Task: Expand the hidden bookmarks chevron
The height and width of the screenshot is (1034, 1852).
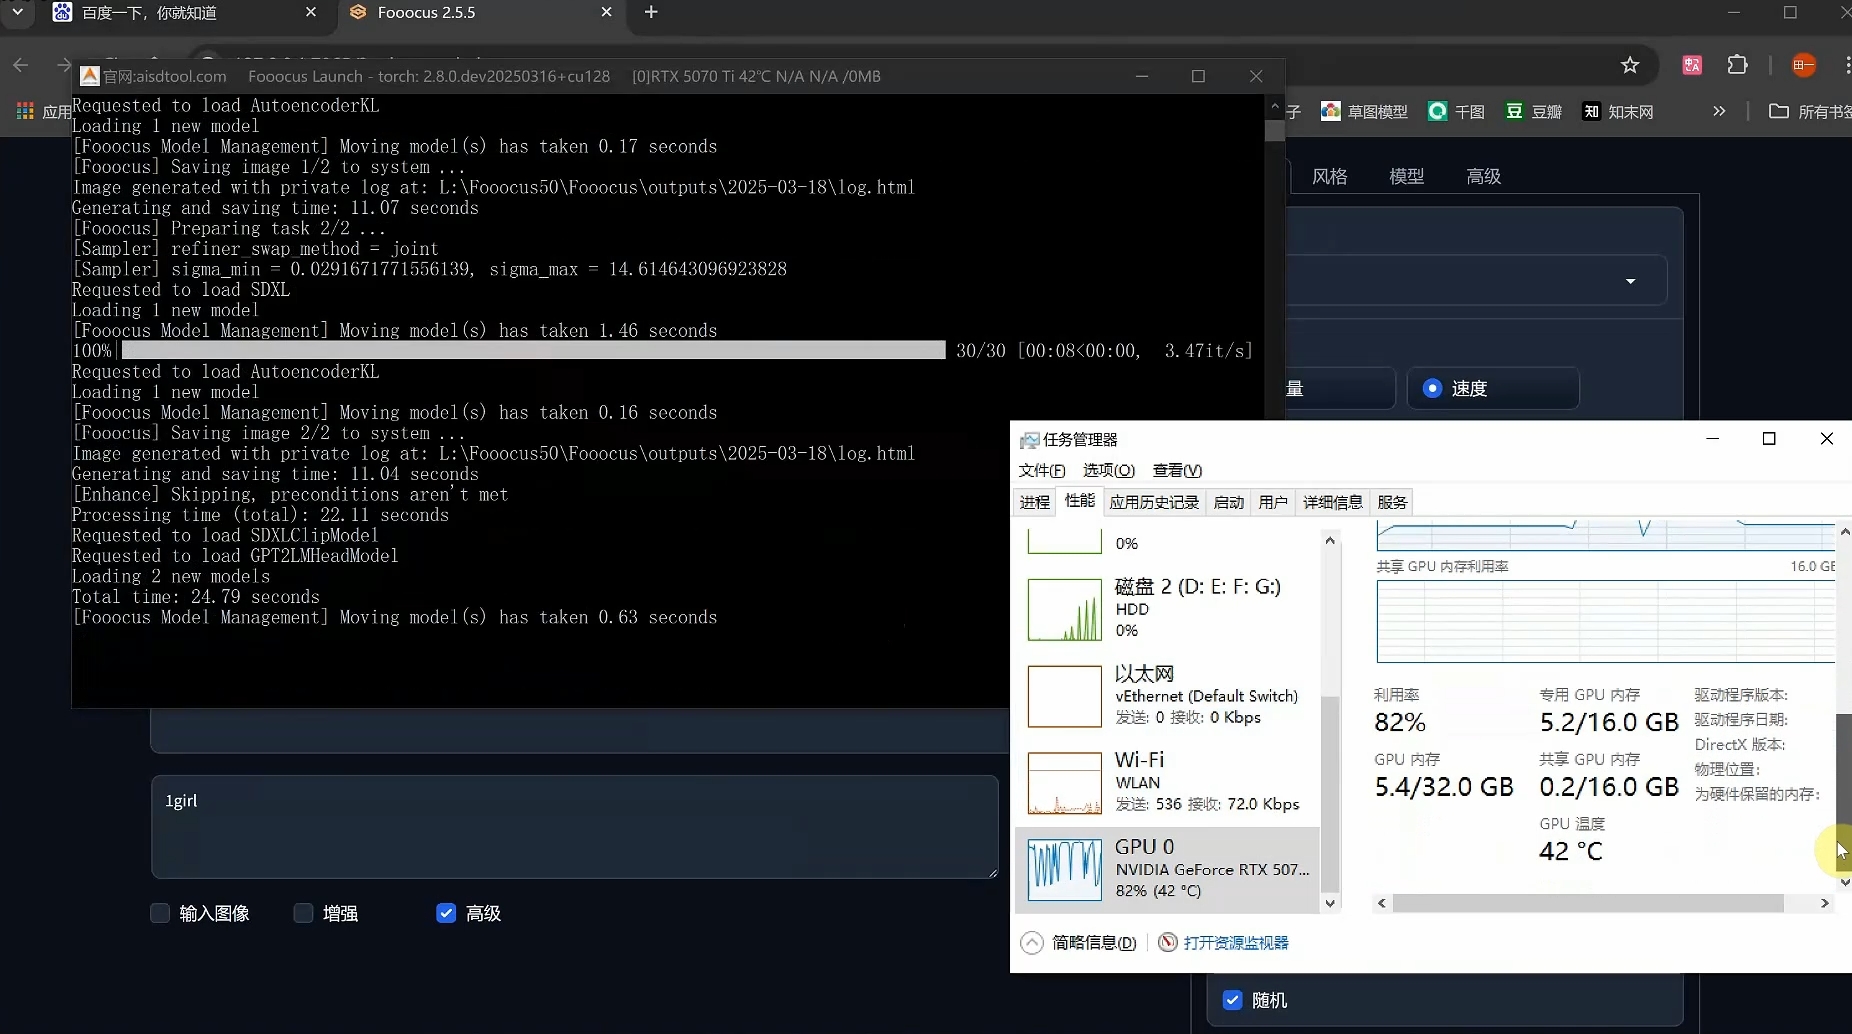Action: point(1719,111)
